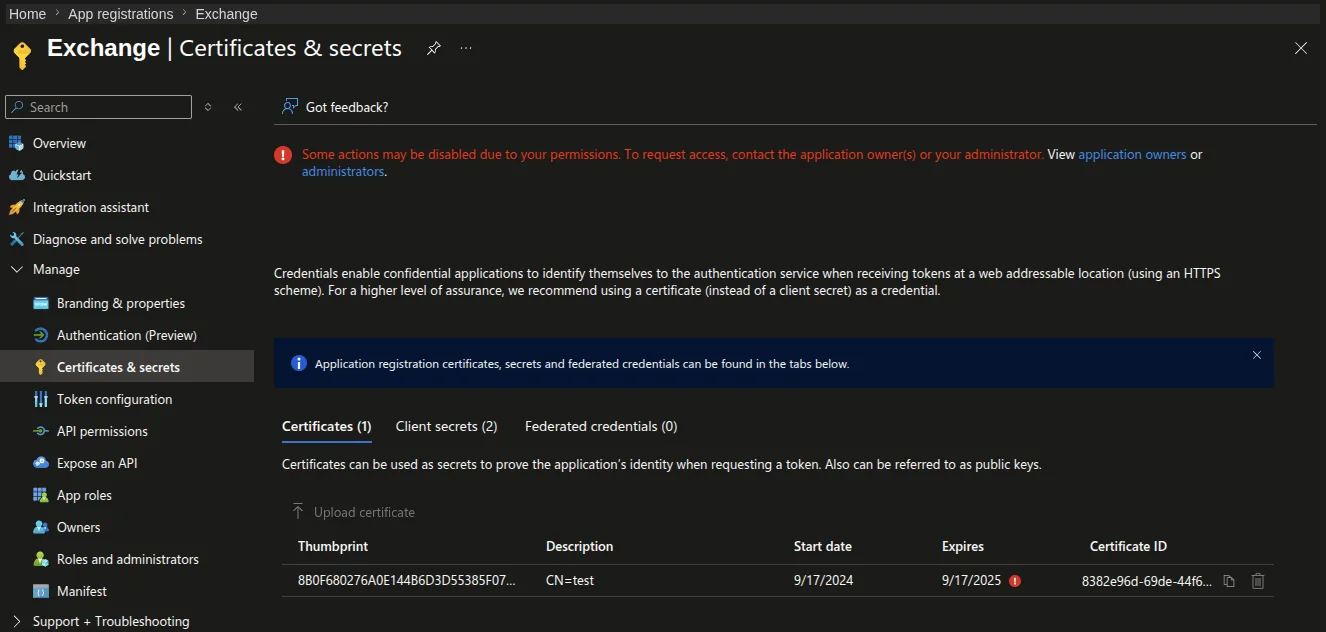Click the Roles and administrators icon
1326x632 pixels.
pos(41,559)
